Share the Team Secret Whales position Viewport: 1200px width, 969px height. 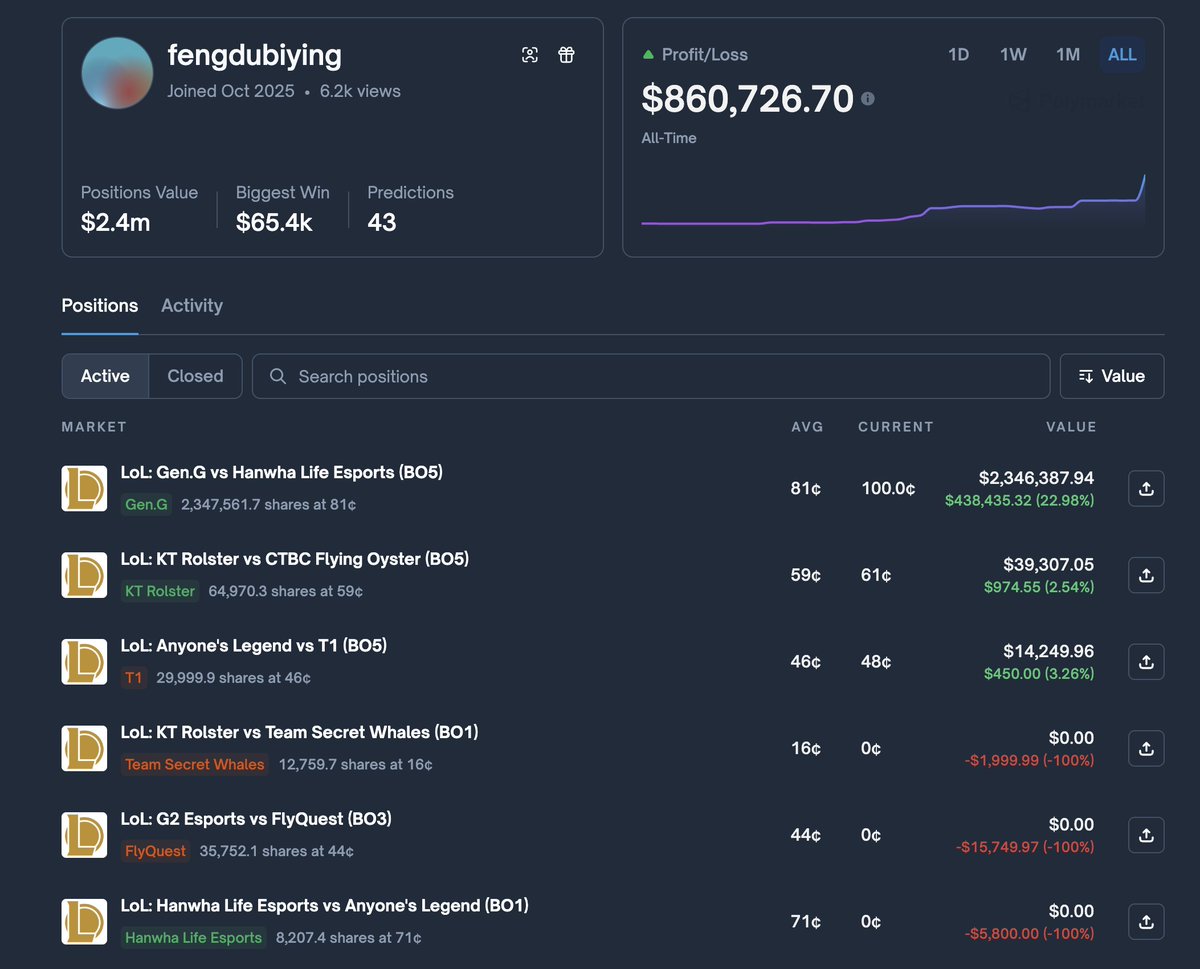tap(1146, 748)
